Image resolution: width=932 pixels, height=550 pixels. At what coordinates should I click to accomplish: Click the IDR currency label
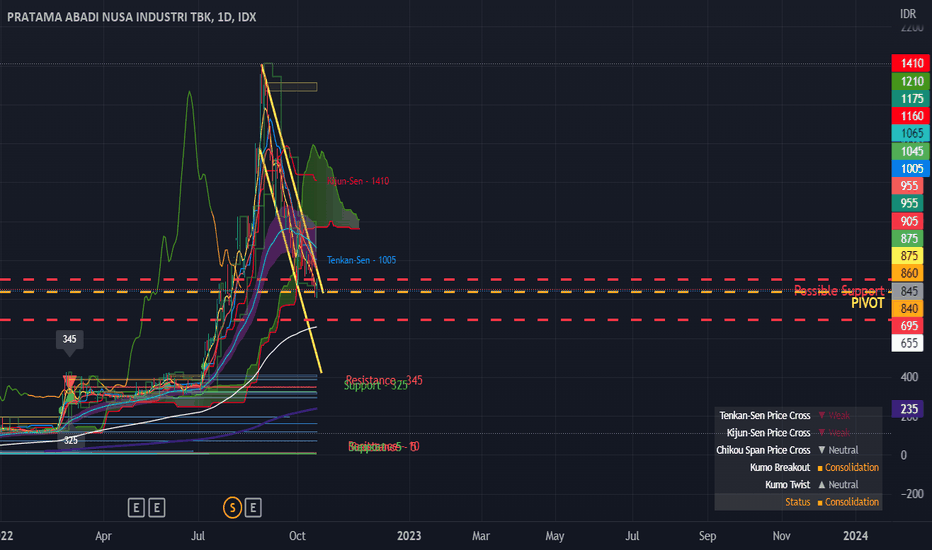pyautogui.click(x=908, y=14)
